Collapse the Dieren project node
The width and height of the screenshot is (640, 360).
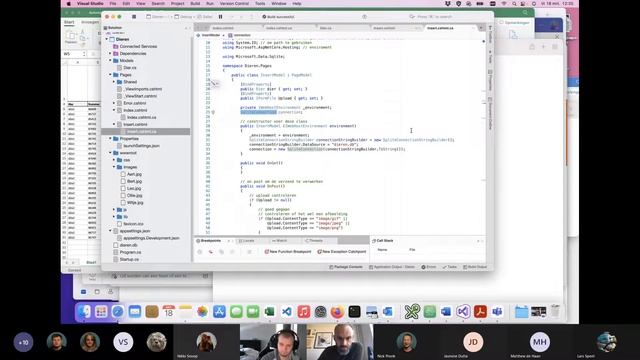(107, 39)
